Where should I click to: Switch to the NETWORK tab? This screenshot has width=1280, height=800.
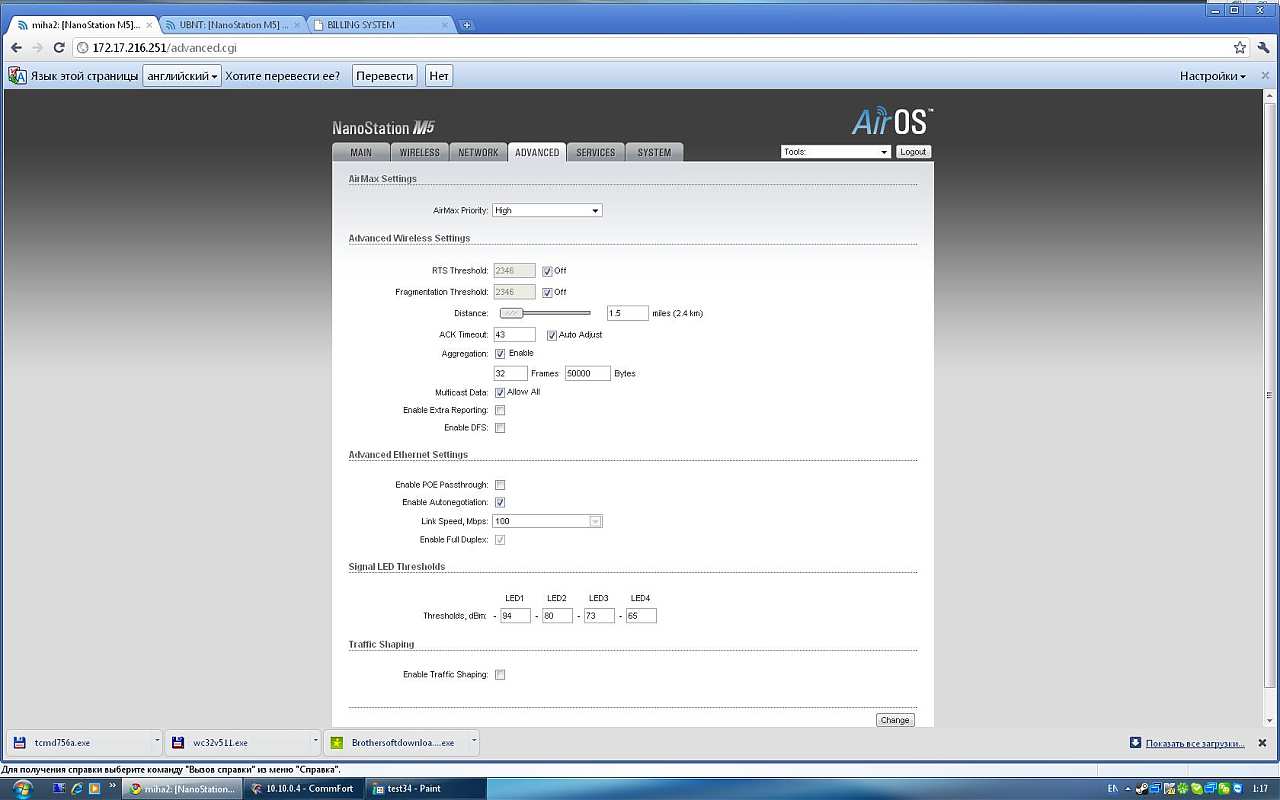tap(478, 152)
